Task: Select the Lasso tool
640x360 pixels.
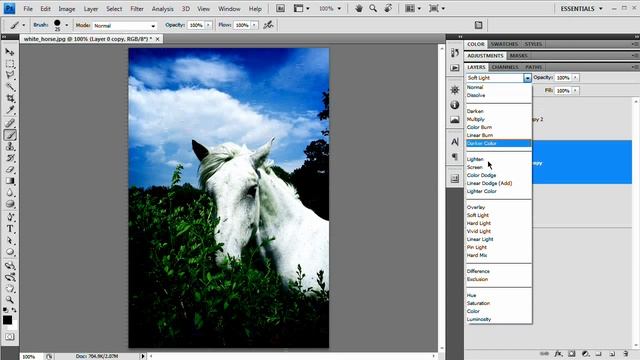Action: pyautogui.click(x=10, y=76)
